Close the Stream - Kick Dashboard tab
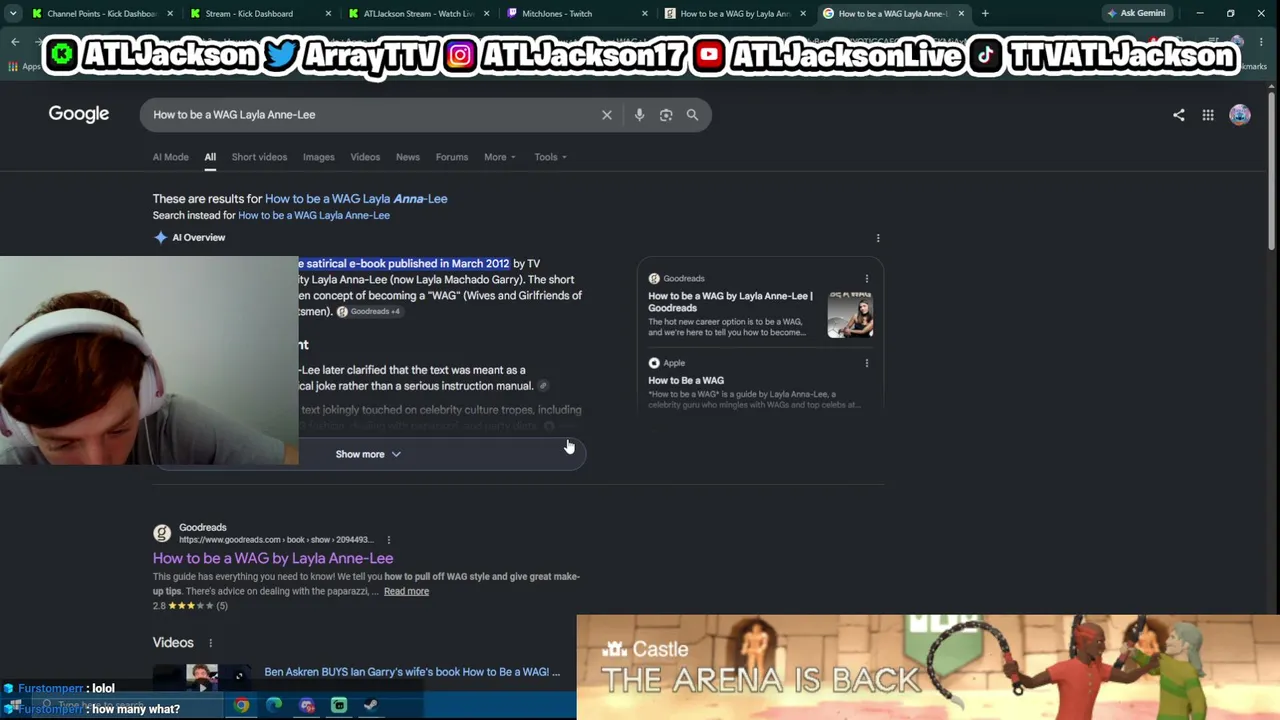This screenshot has height=720, width=1280. 328,14
